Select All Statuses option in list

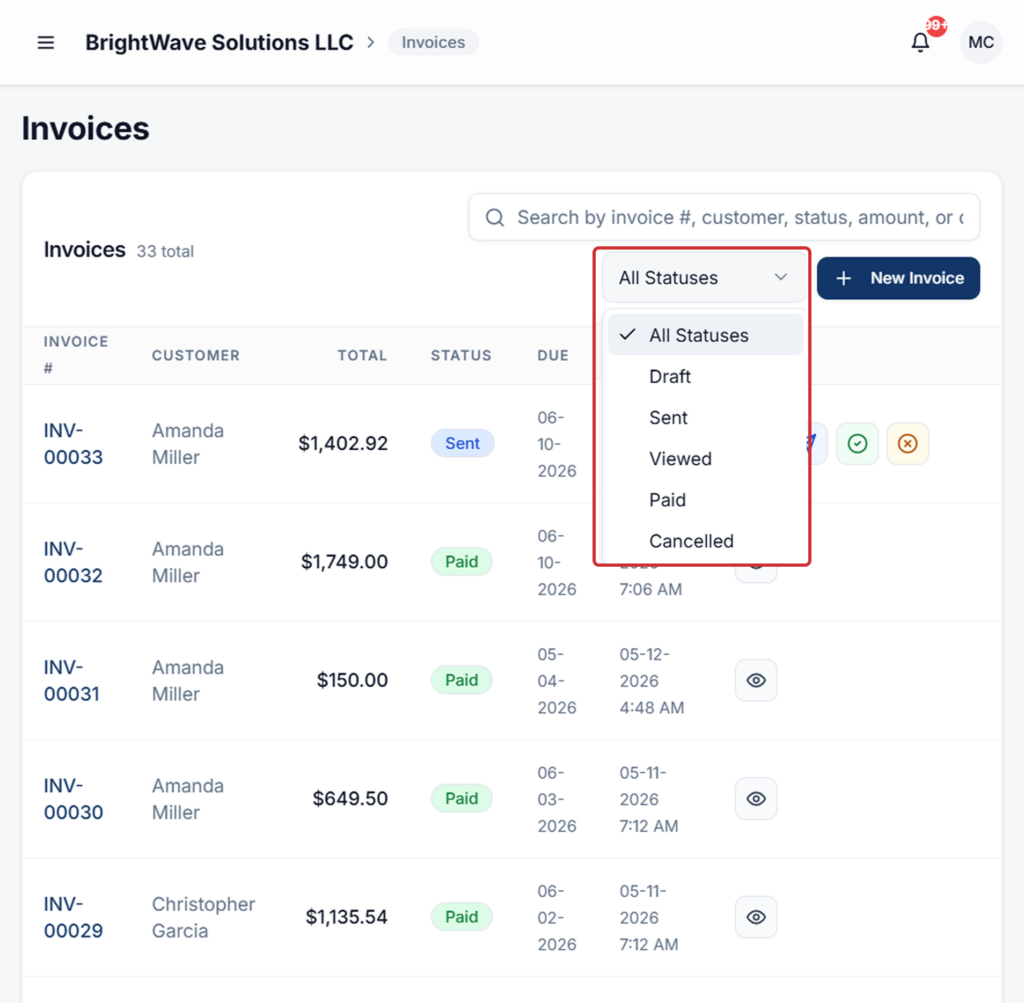click(x=705, y=335)
